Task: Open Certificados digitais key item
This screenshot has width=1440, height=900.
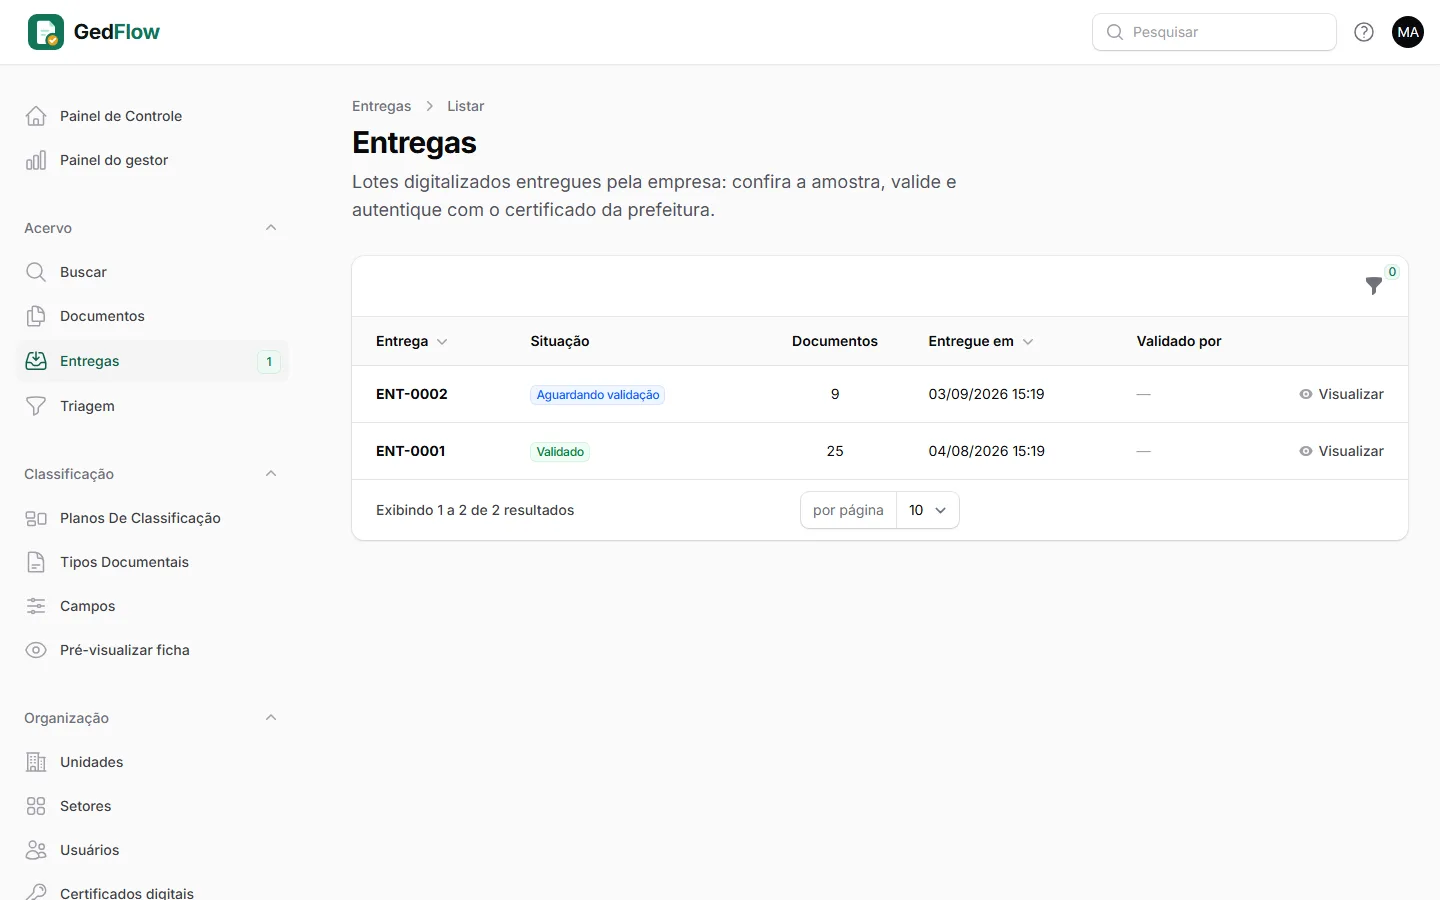Action: [152, 890]
